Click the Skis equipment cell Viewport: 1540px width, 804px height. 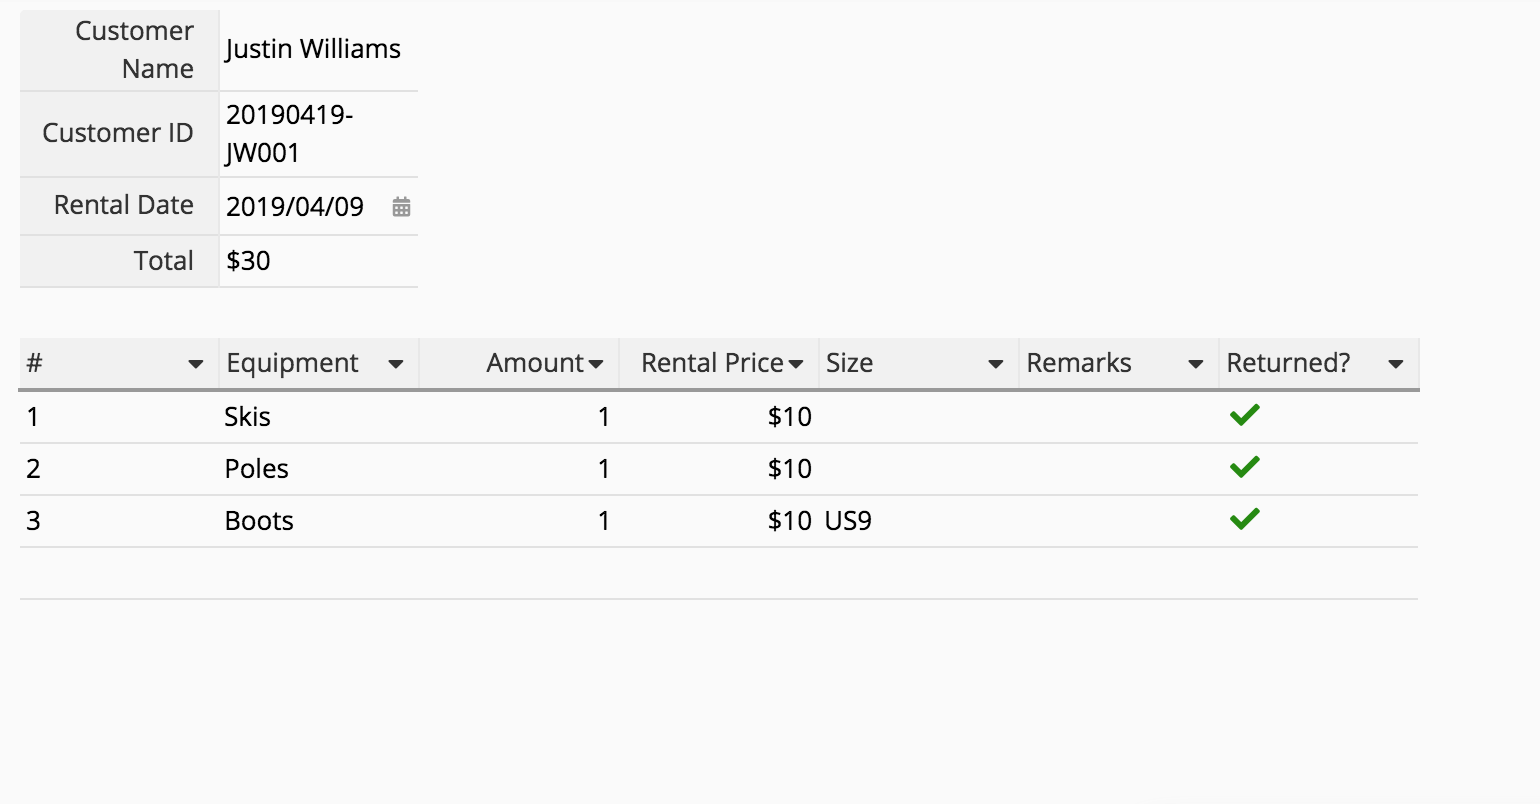(x=248, y=417)
